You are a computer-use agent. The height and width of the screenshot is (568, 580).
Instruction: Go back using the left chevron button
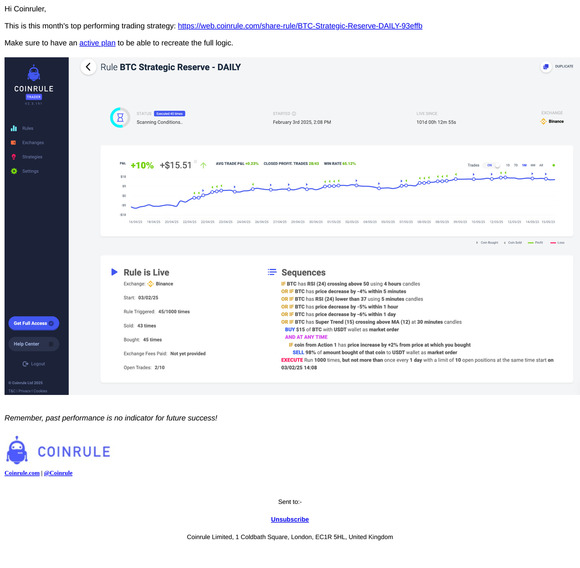pyautogui.click(x=88, y=67)
